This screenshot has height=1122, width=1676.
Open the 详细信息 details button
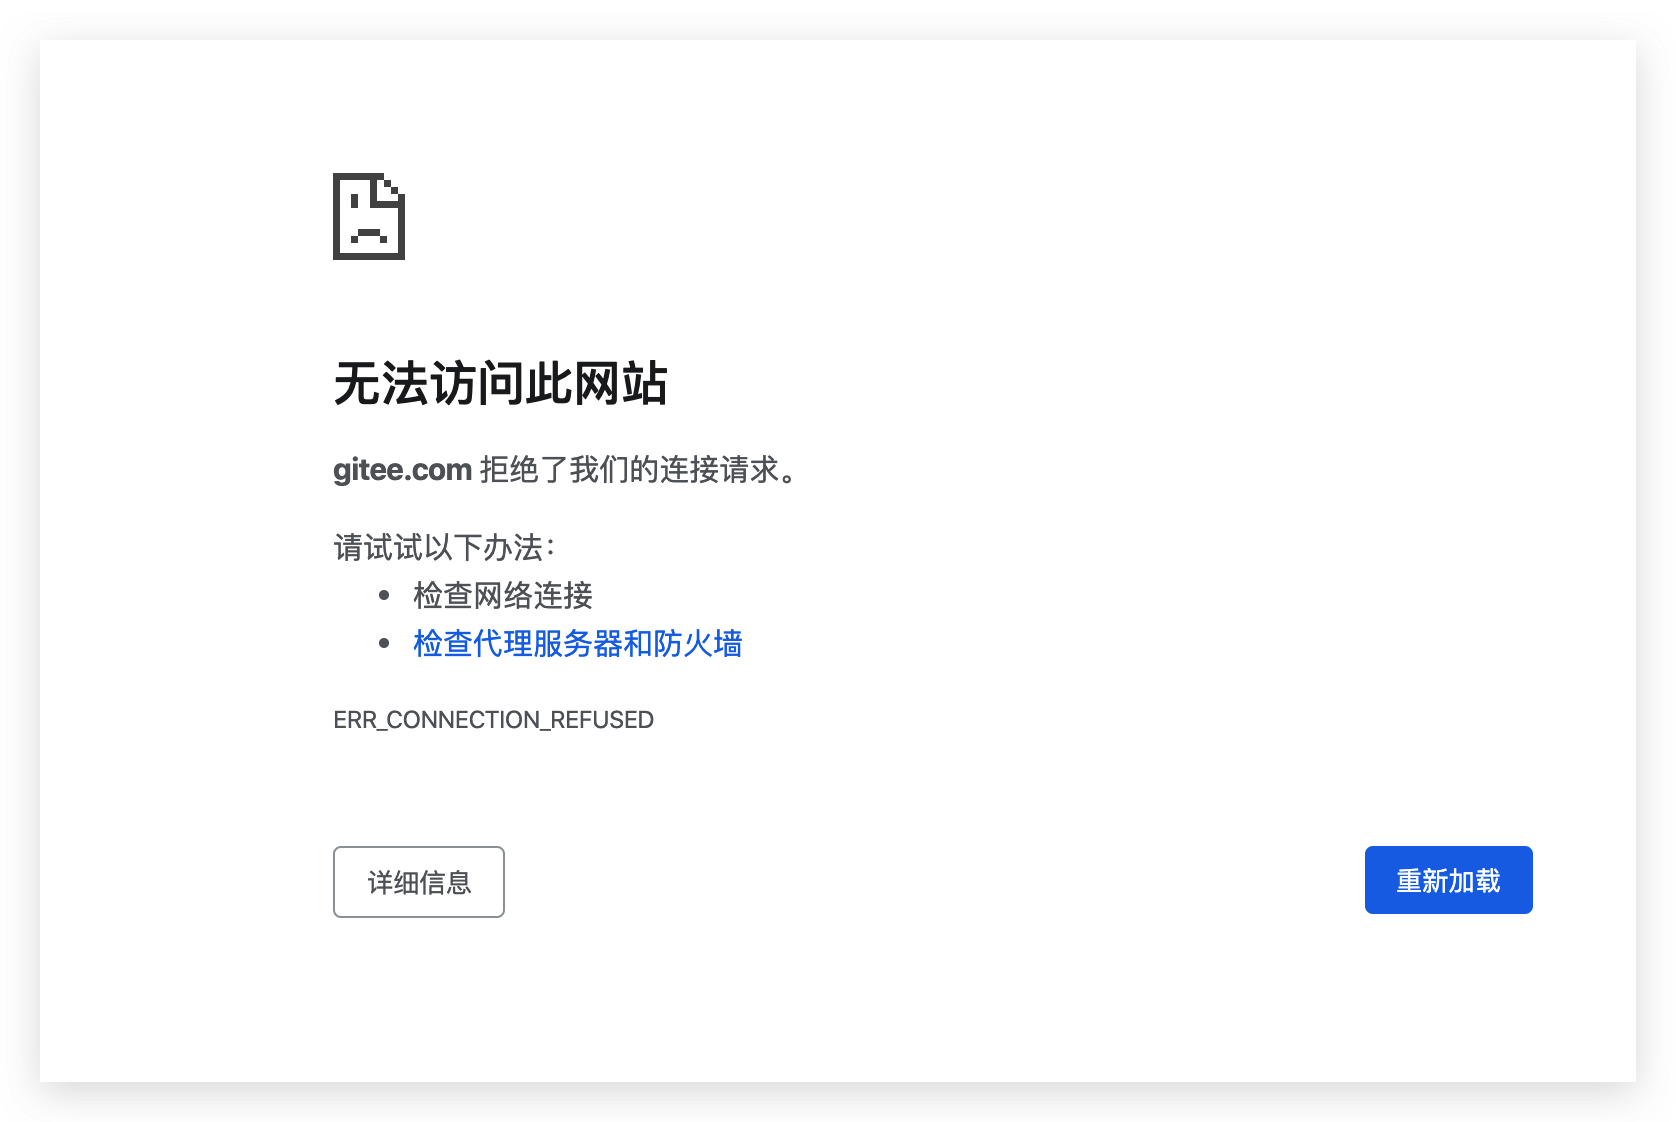point(419,882)
